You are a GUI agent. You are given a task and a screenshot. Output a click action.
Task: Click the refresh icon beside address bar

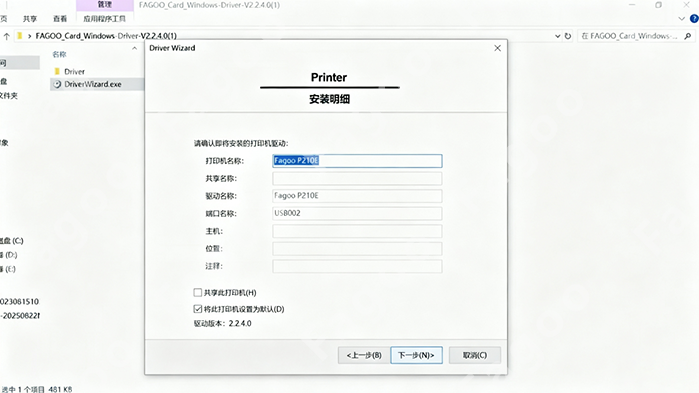[568, 36]
